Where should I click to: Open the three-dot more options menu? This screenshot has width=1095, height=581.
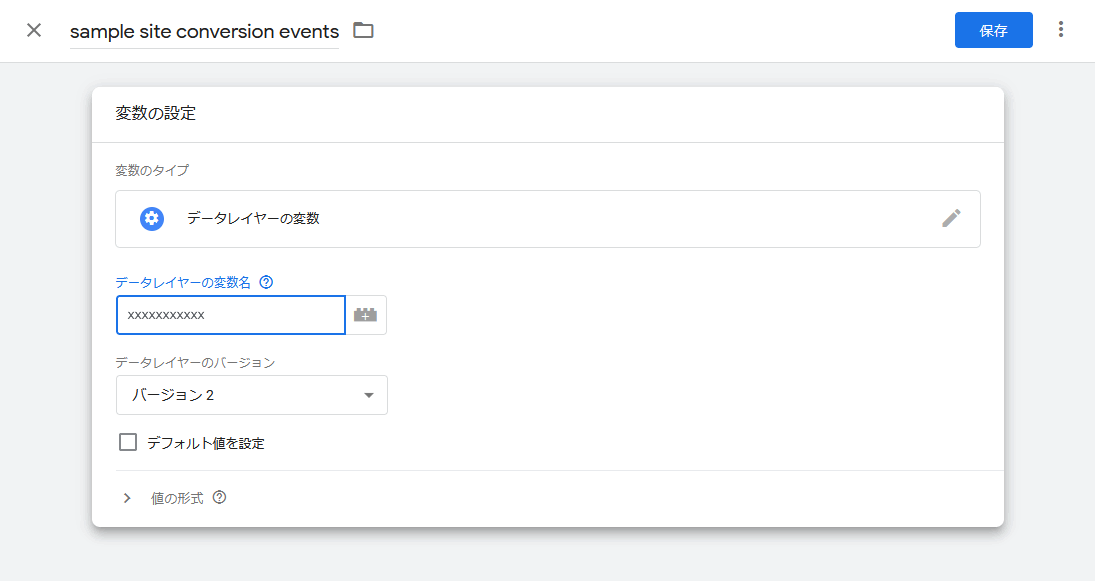[1061, 30]
